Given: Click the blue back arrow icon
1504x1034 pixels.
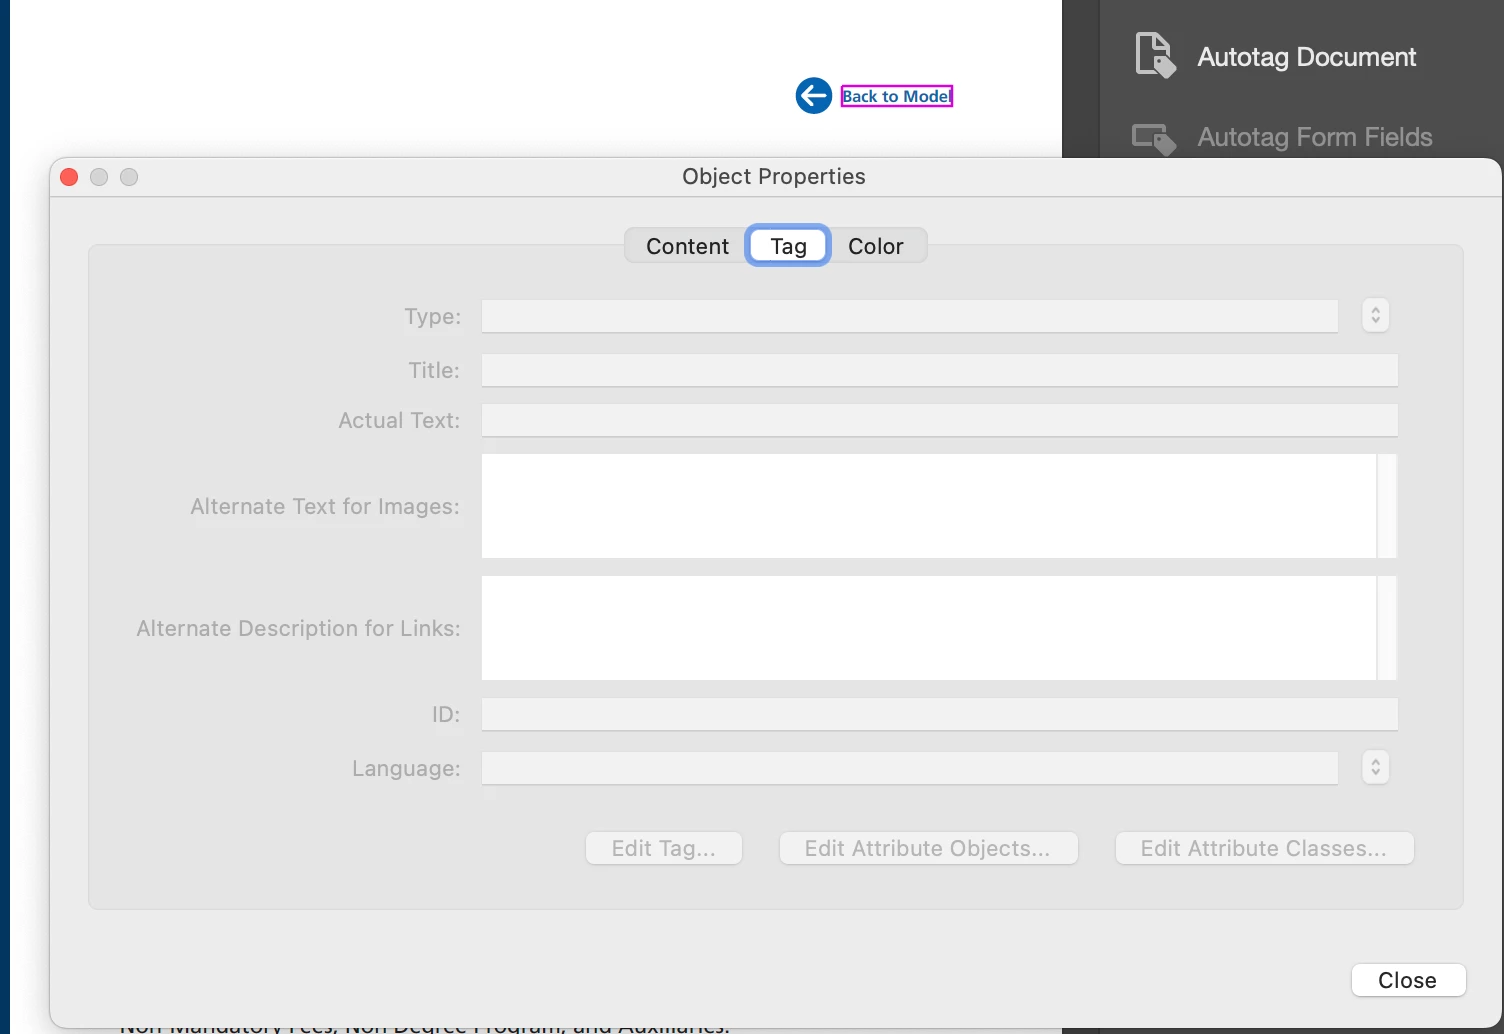Looking at the screenshot, I should (x=814, y=96).
